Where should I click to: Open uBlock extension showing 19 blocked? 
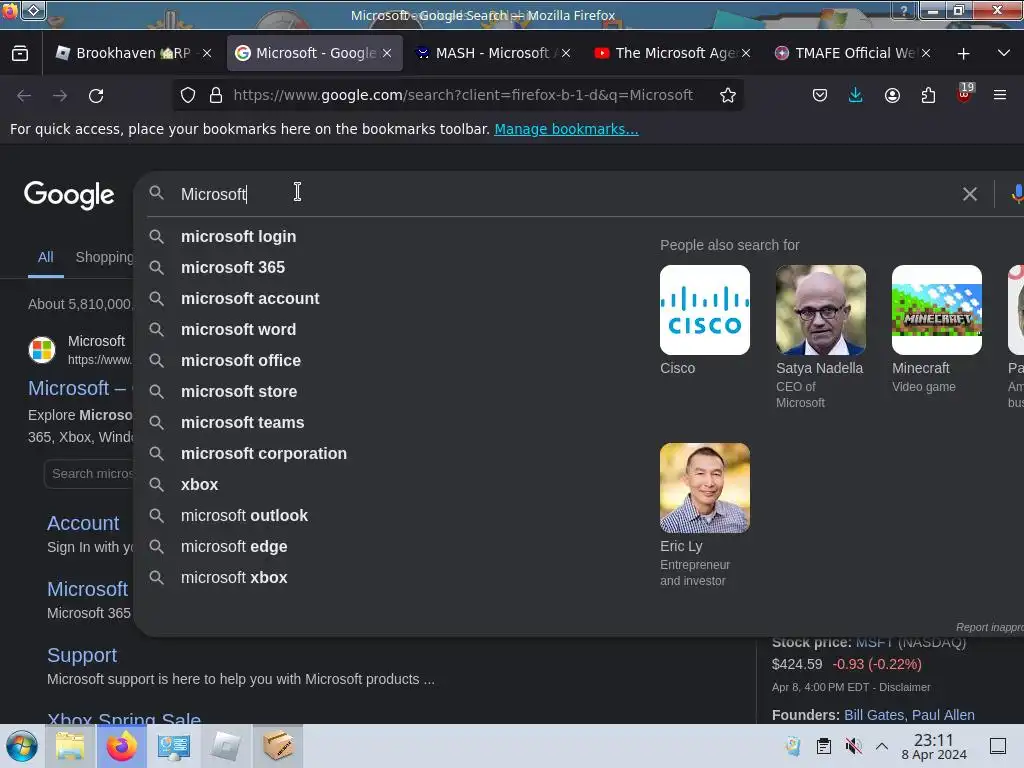pos(965,94)
